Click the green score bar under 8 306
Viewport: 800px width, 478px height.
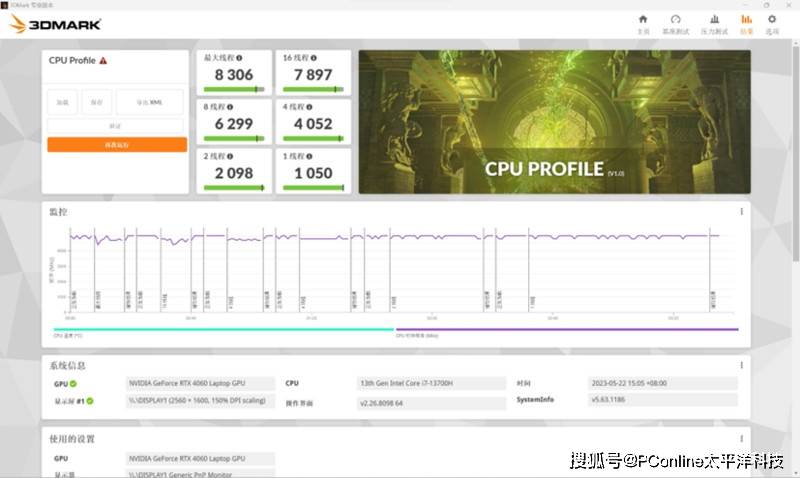coord(234,89)
